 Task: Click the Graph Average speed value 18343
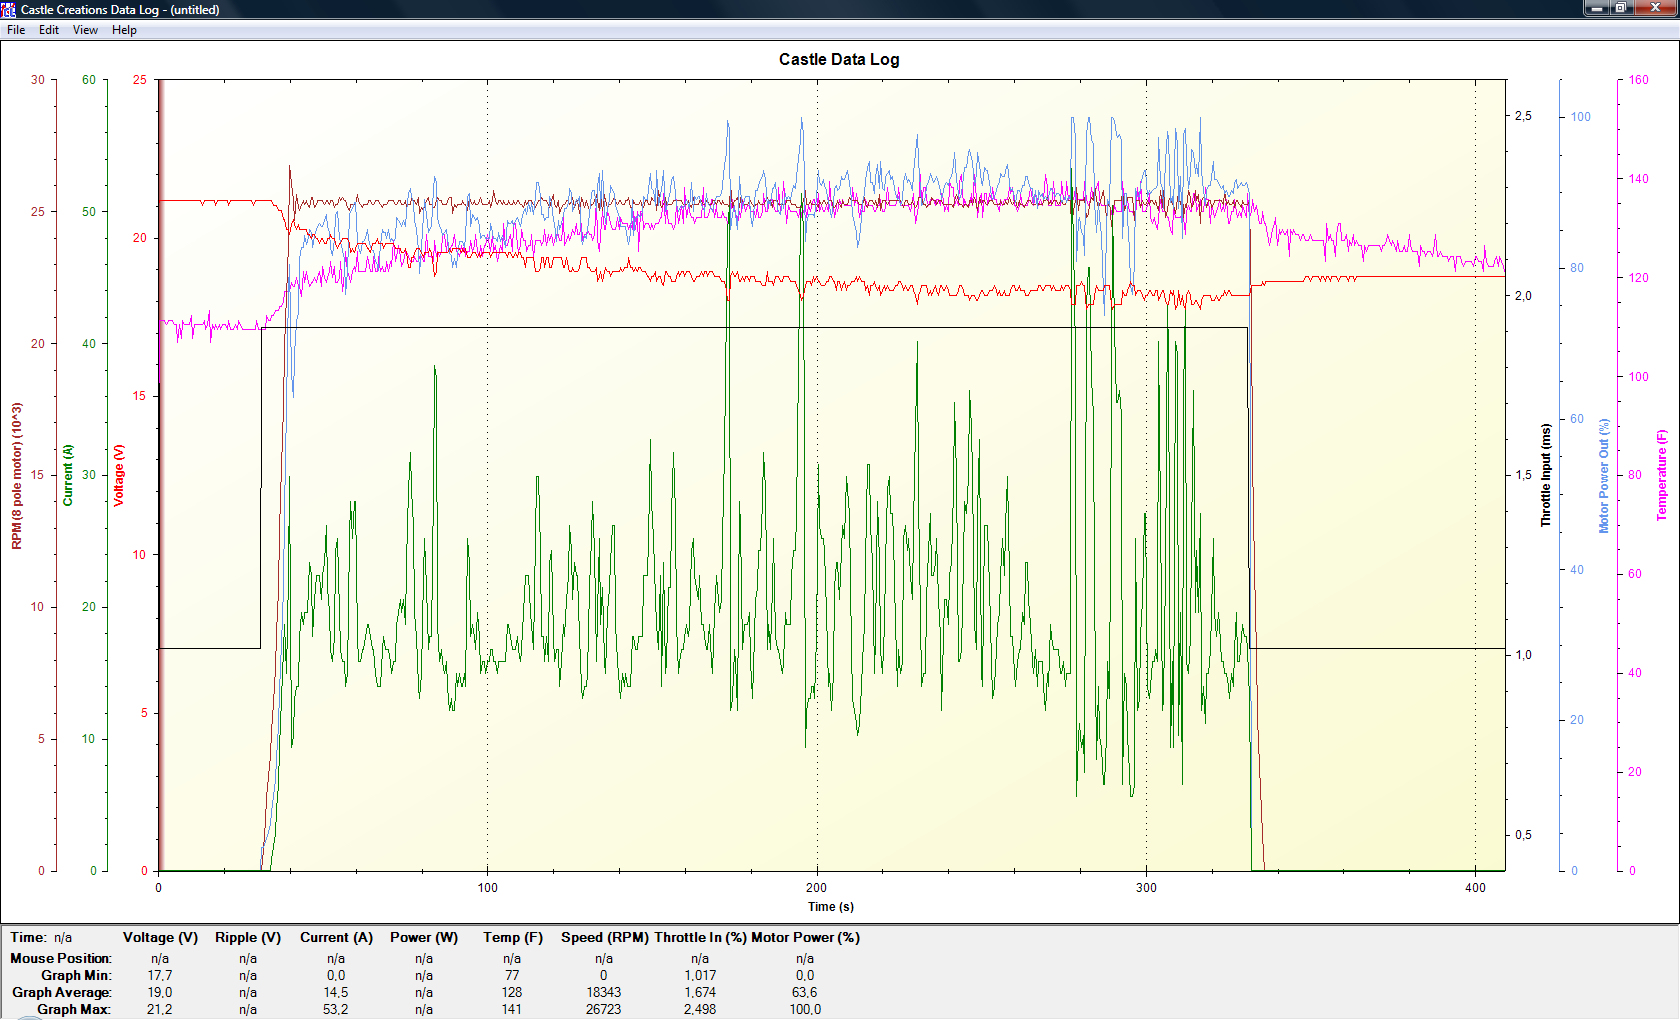coord(604,993)
